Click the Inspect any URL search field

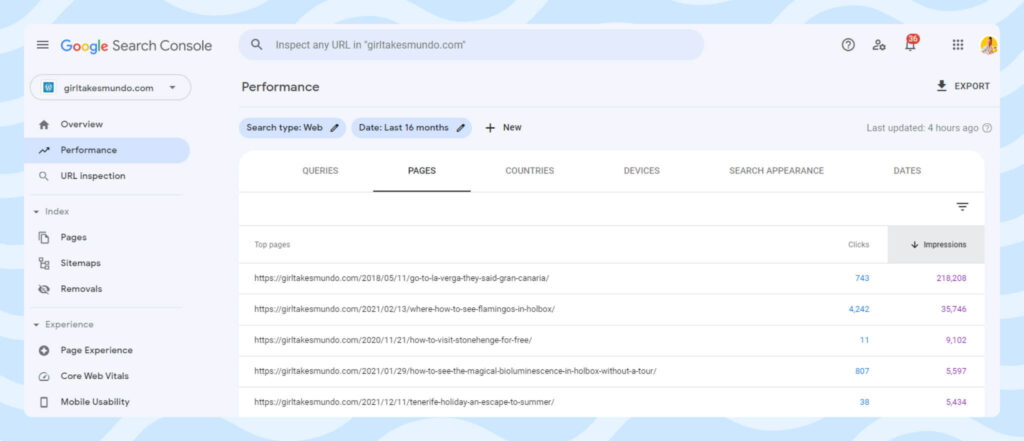tap(471, 45)
